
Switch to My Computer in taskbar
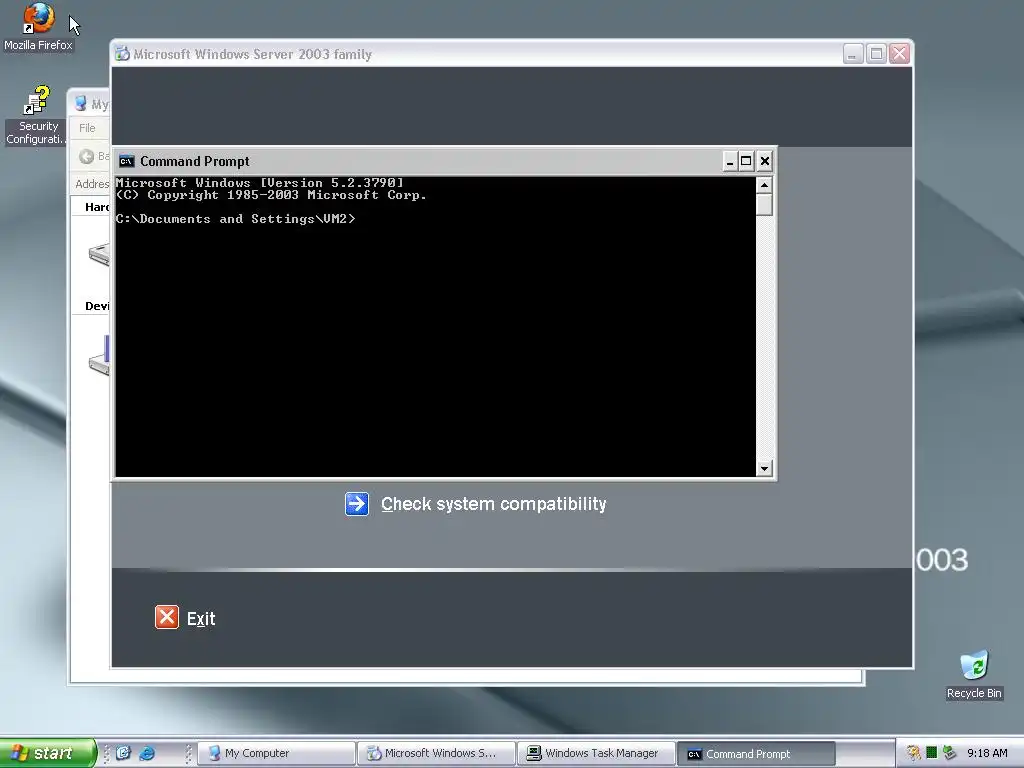[276, 753]
